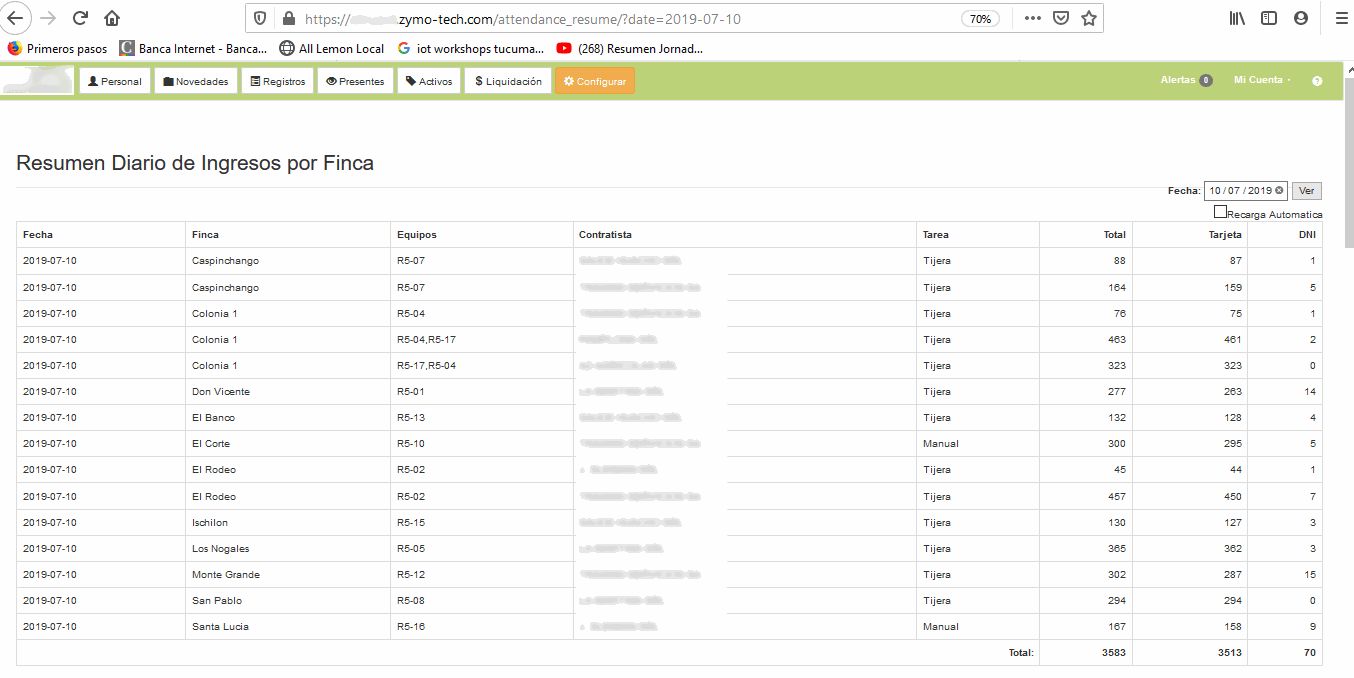Viewport: 1354px width, 678px height.
Task: Reload the page with the refresh icon
Action: (x=79, y=17)
